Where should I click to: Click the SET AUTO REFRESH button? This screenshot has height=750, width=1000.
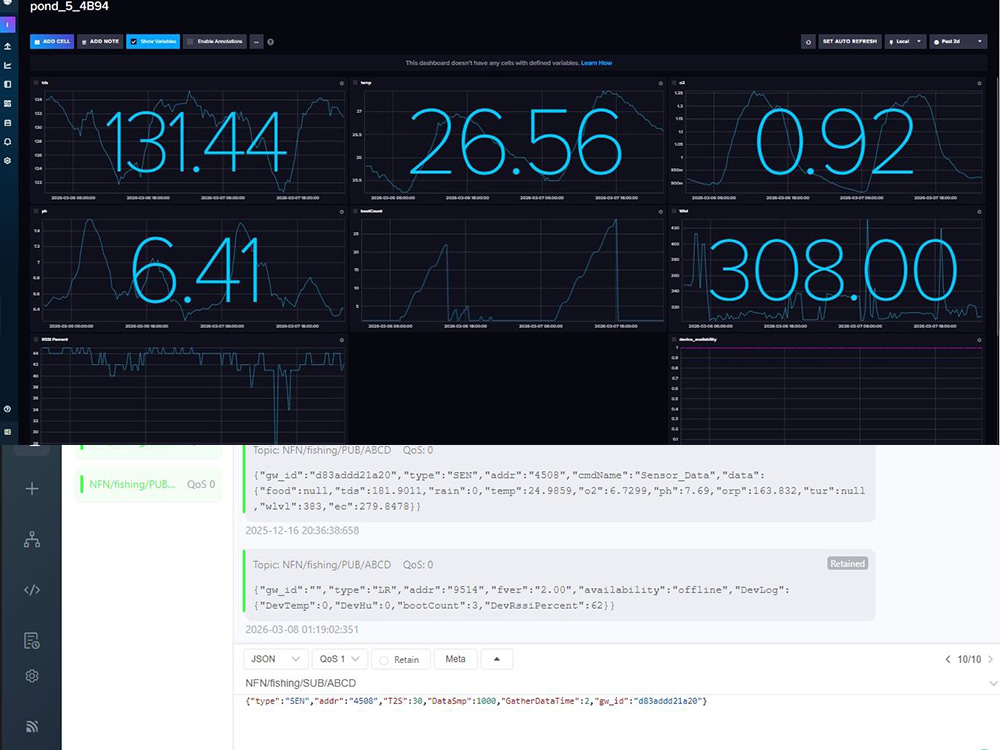(849, 41)
